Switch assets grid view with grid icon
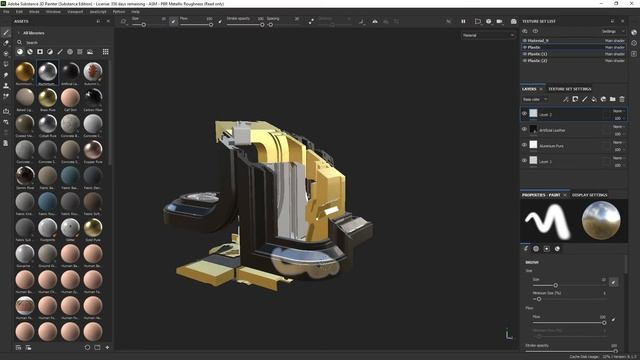This screenshot has width=640, height=360. click(x=106, y=52)
